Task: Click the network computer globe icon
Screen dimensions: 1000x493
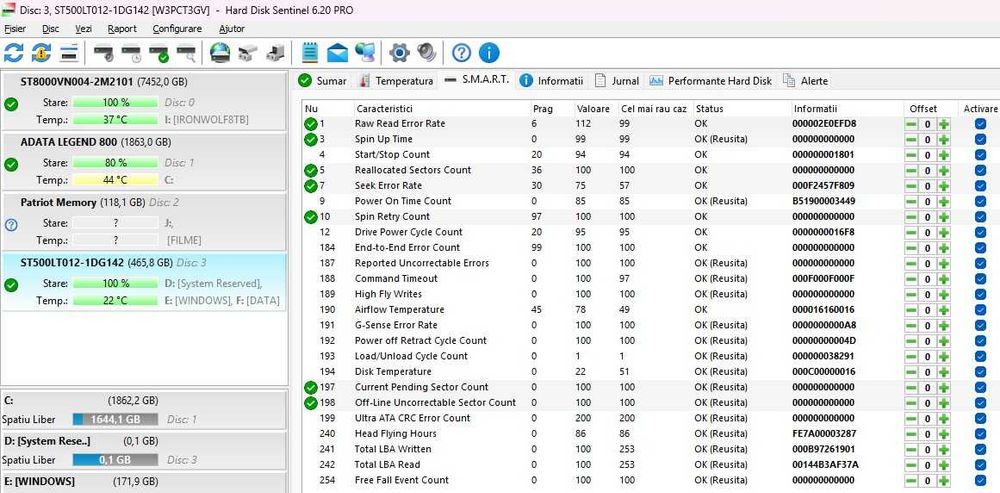Action: (365, 53)
